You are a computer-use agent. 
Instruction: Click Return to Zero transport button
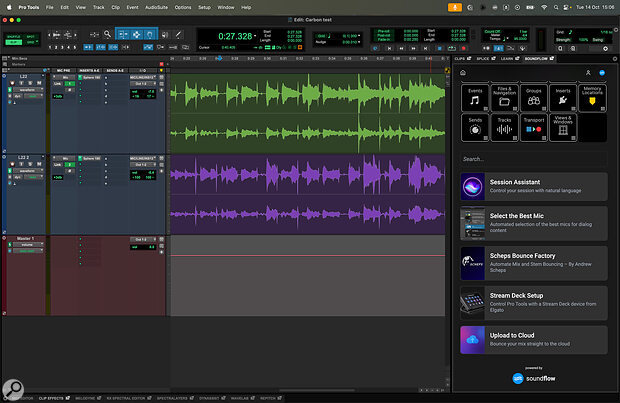coord(389,48)
